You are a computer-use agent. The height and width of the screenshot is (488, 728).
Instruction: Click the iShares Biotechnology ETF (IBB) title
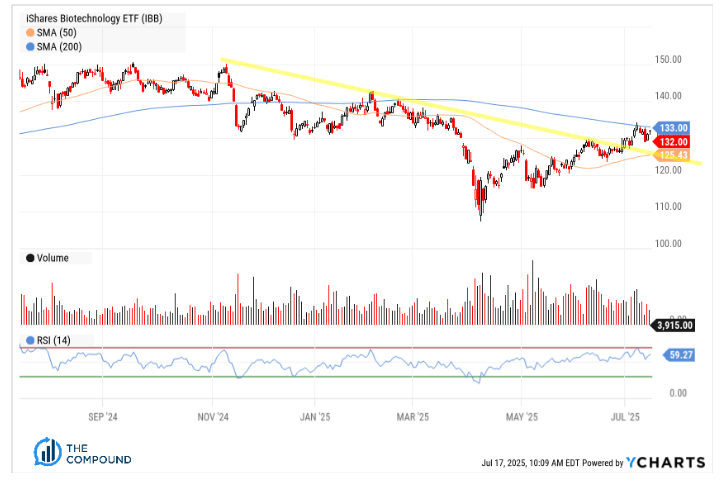[x=94, y=19]
